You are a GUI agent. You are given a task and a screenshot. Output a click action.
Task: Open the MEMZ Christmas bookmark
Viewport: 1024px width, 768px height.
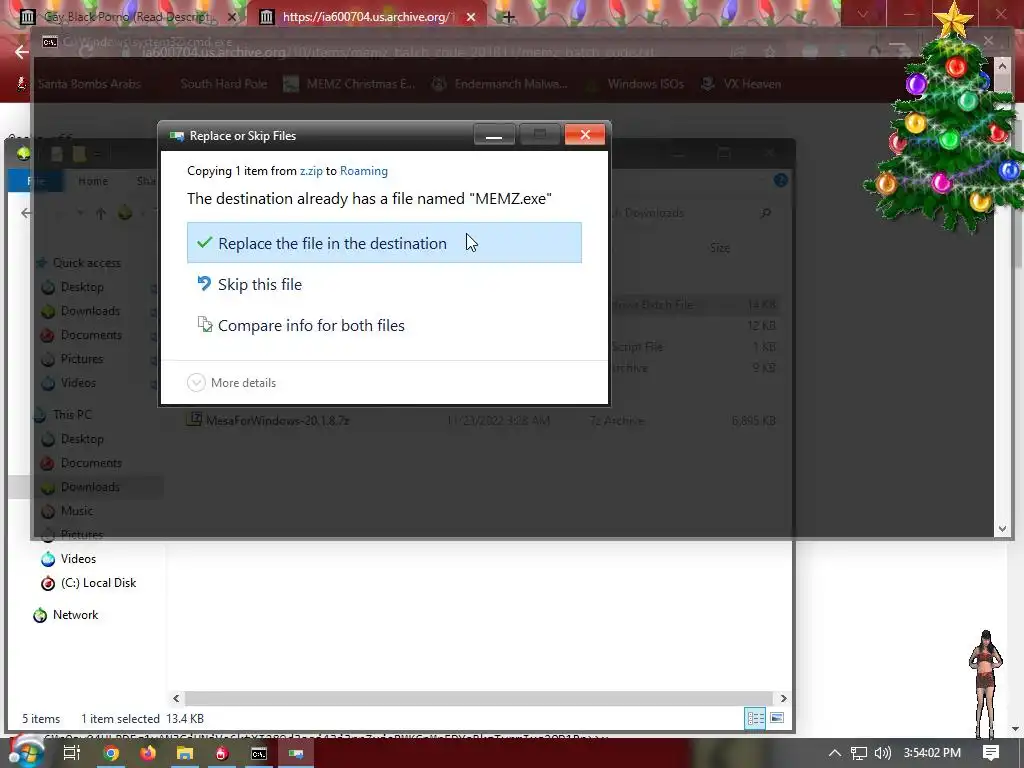point(350,84)
